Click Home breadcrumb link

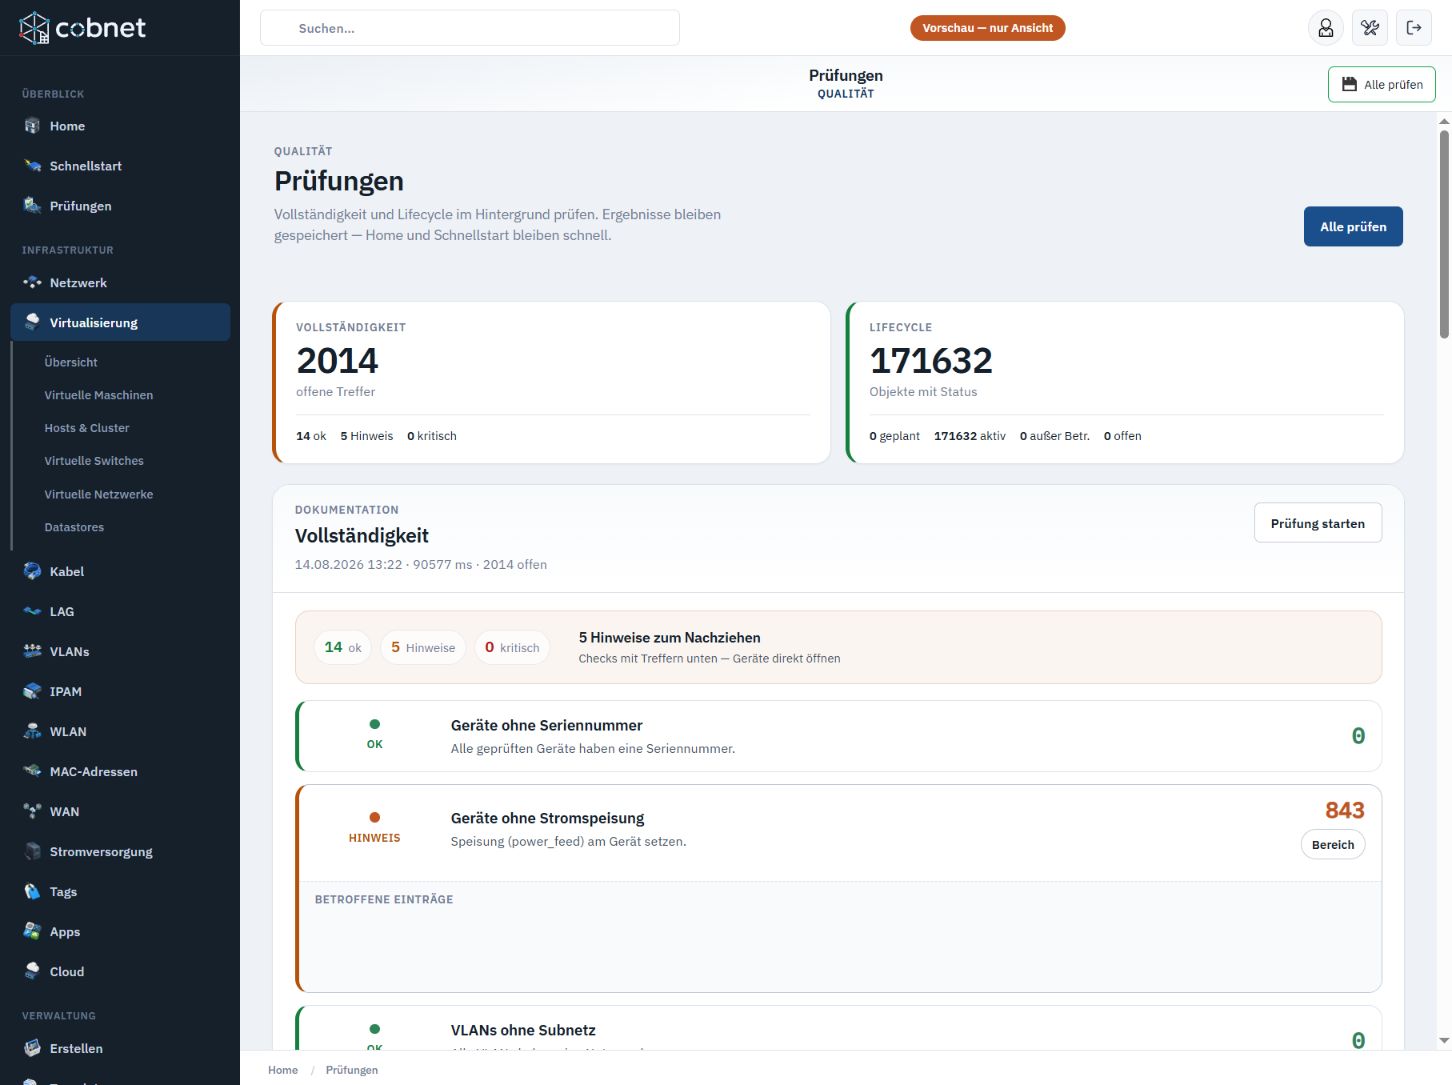(283, 1070)
